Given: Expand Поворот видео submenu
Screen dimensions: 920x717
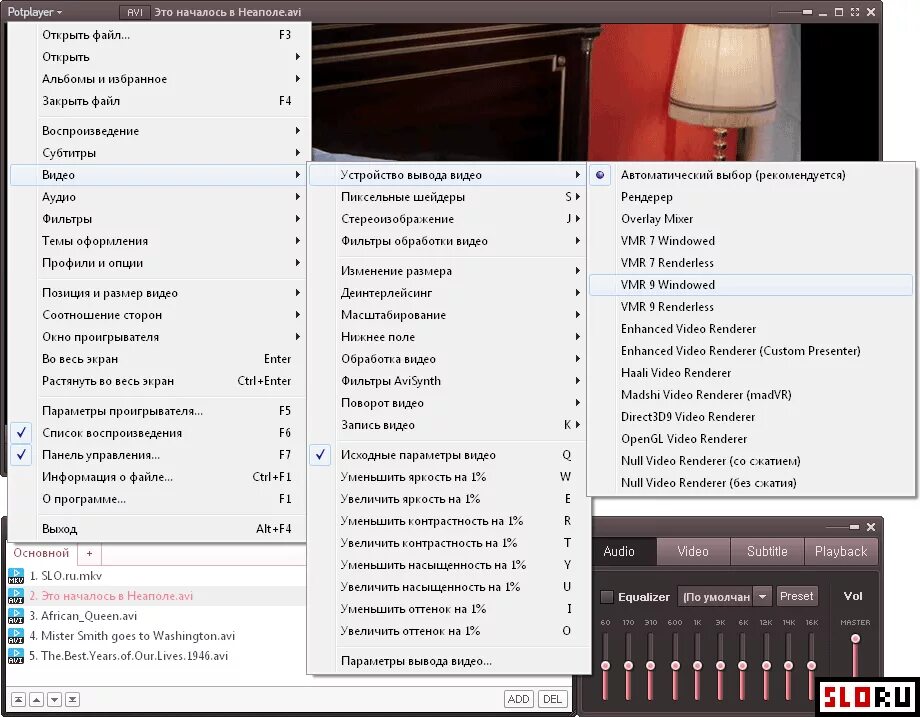Looking at the screenshot, I should [x=448, y=403].
